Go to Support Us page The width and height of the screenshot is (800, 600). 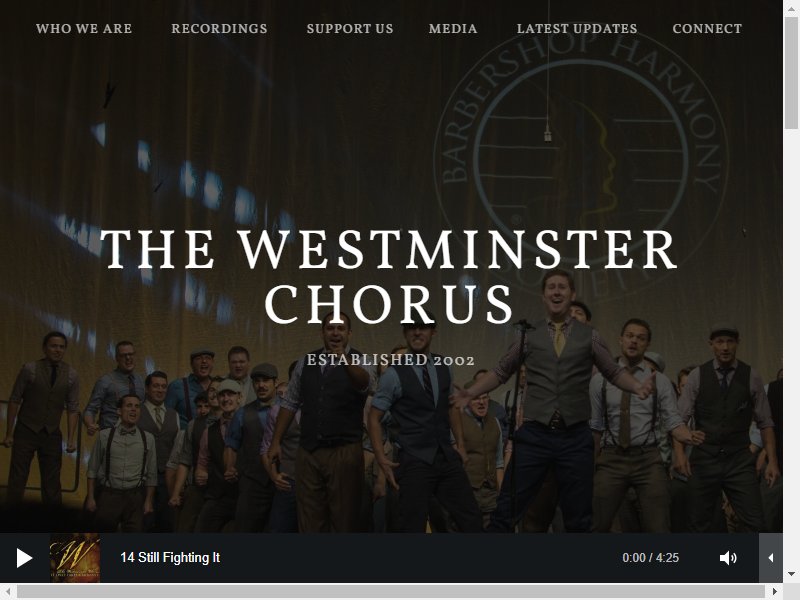[350, 29]
